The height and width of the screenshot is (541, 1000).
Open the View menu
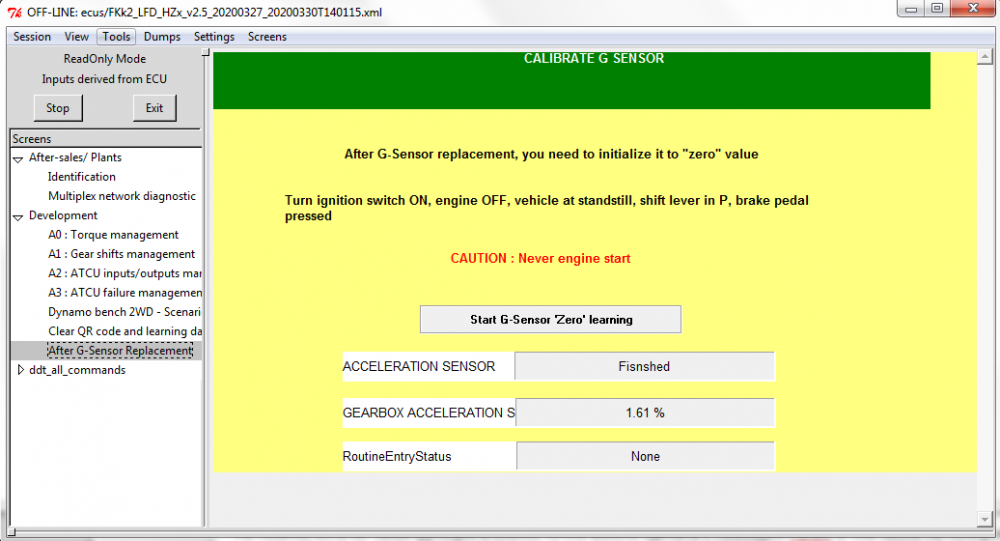(x=77, y=37)
